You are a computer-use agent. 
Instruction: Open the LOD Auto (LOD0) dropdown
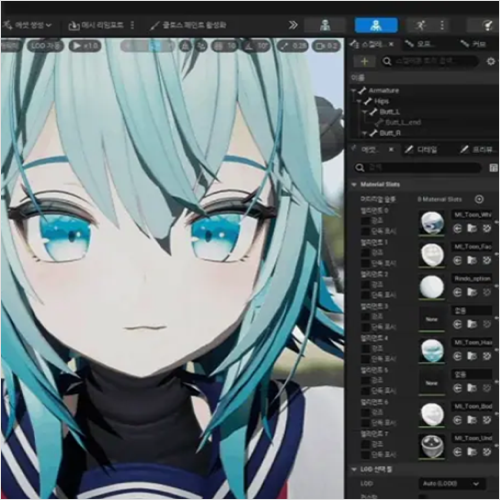coord(451,484)
